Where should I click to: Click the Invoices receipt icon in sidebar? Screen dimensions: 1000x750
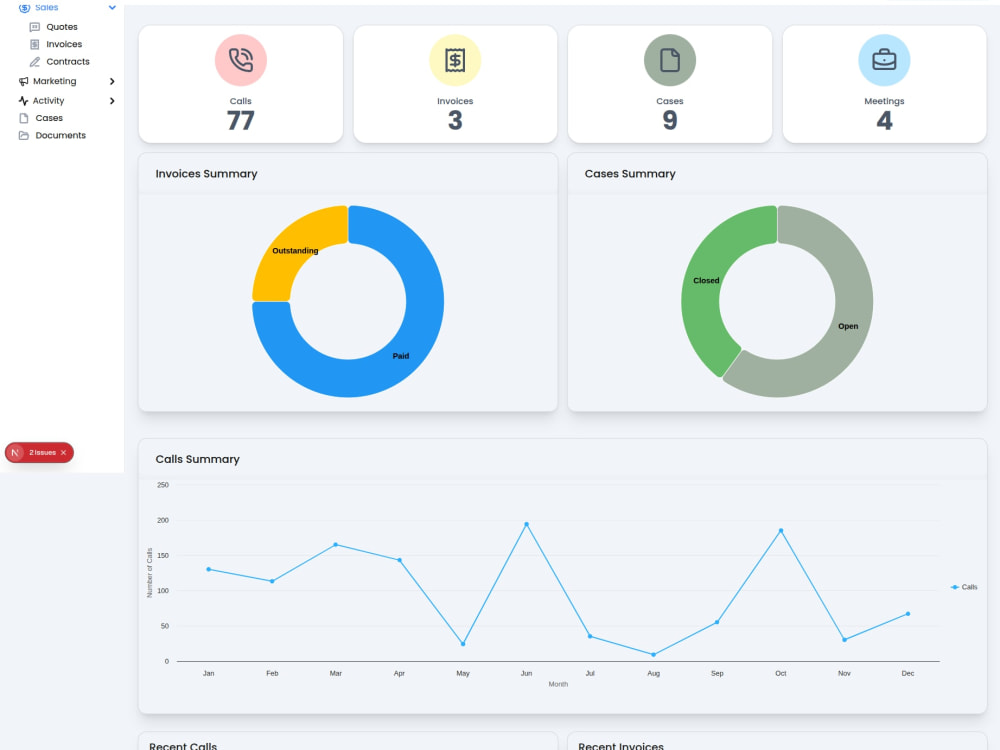34,44
